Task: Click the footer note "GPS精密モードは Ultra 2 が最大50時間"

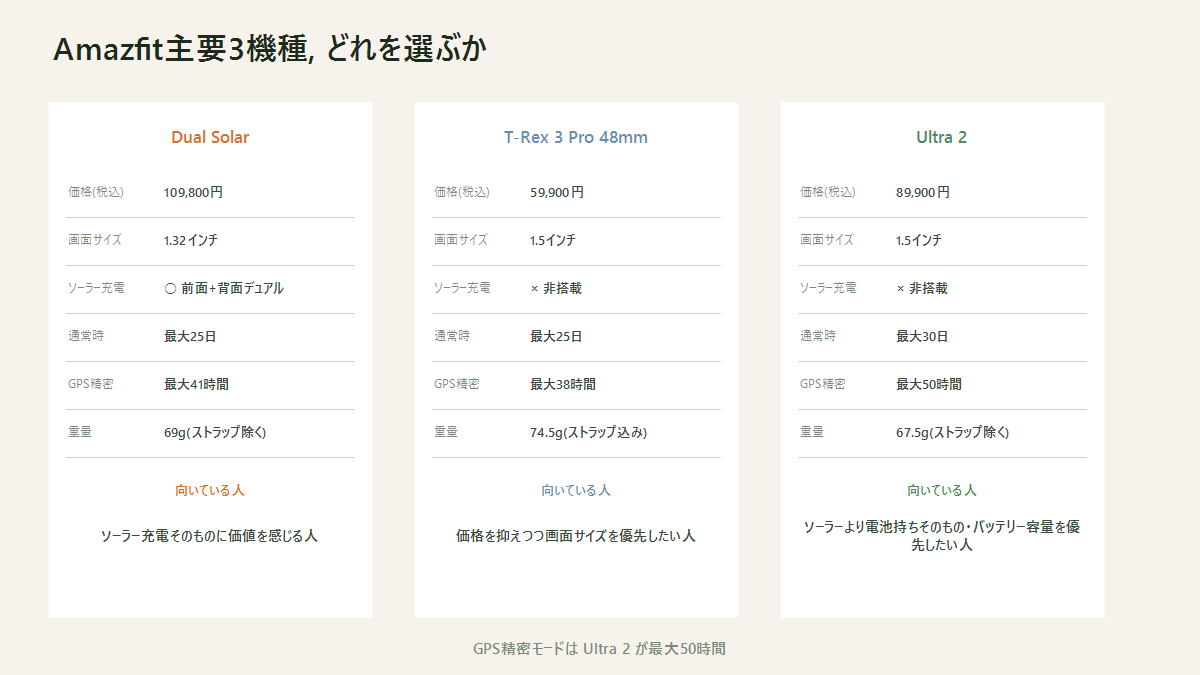Action: point(600,649)
